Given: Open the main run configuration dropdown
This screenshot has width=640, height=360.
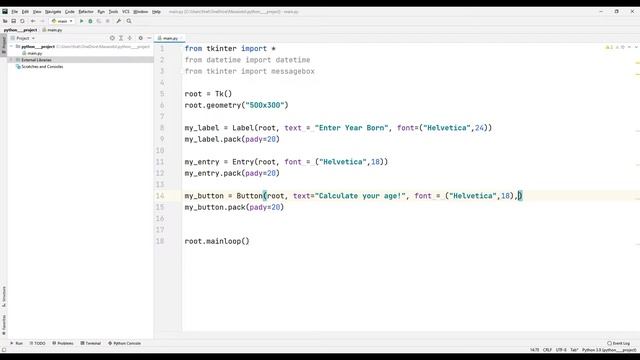Looking at the screenshot, I should pyautogui.click(x=62, y=21).
